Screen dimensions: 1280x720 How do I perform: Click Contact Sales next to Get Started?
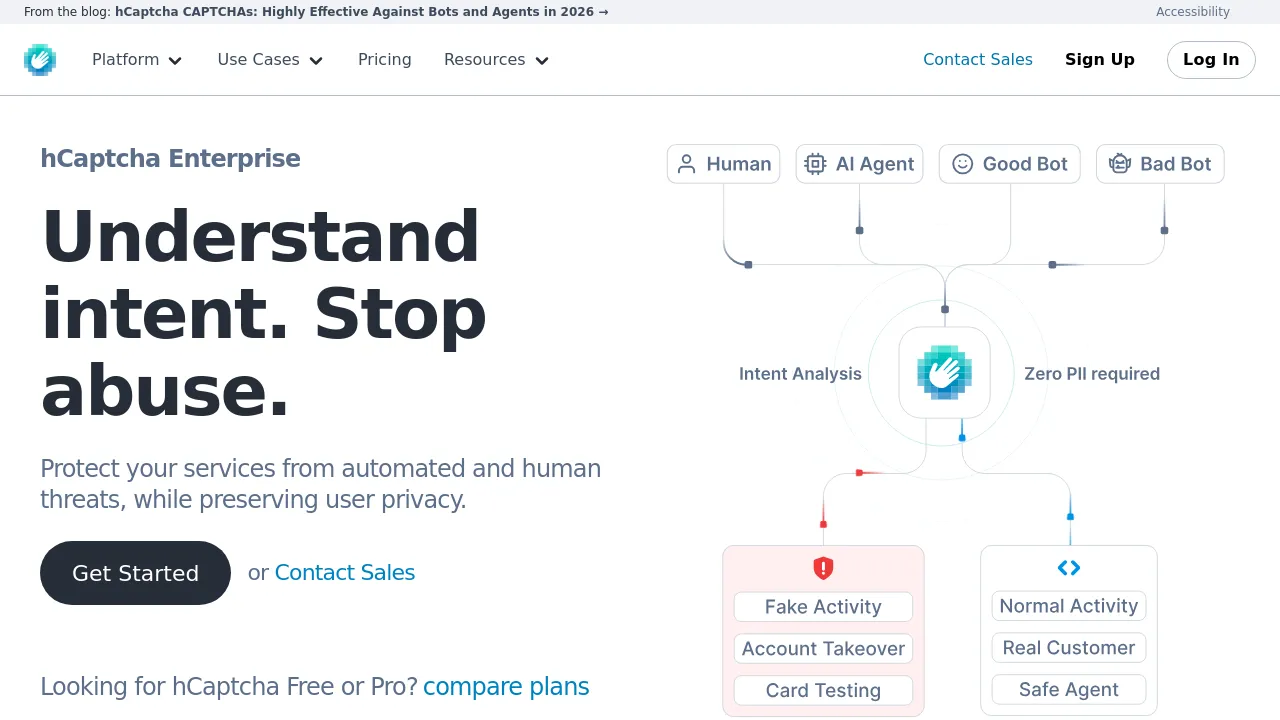pos(345,573)
